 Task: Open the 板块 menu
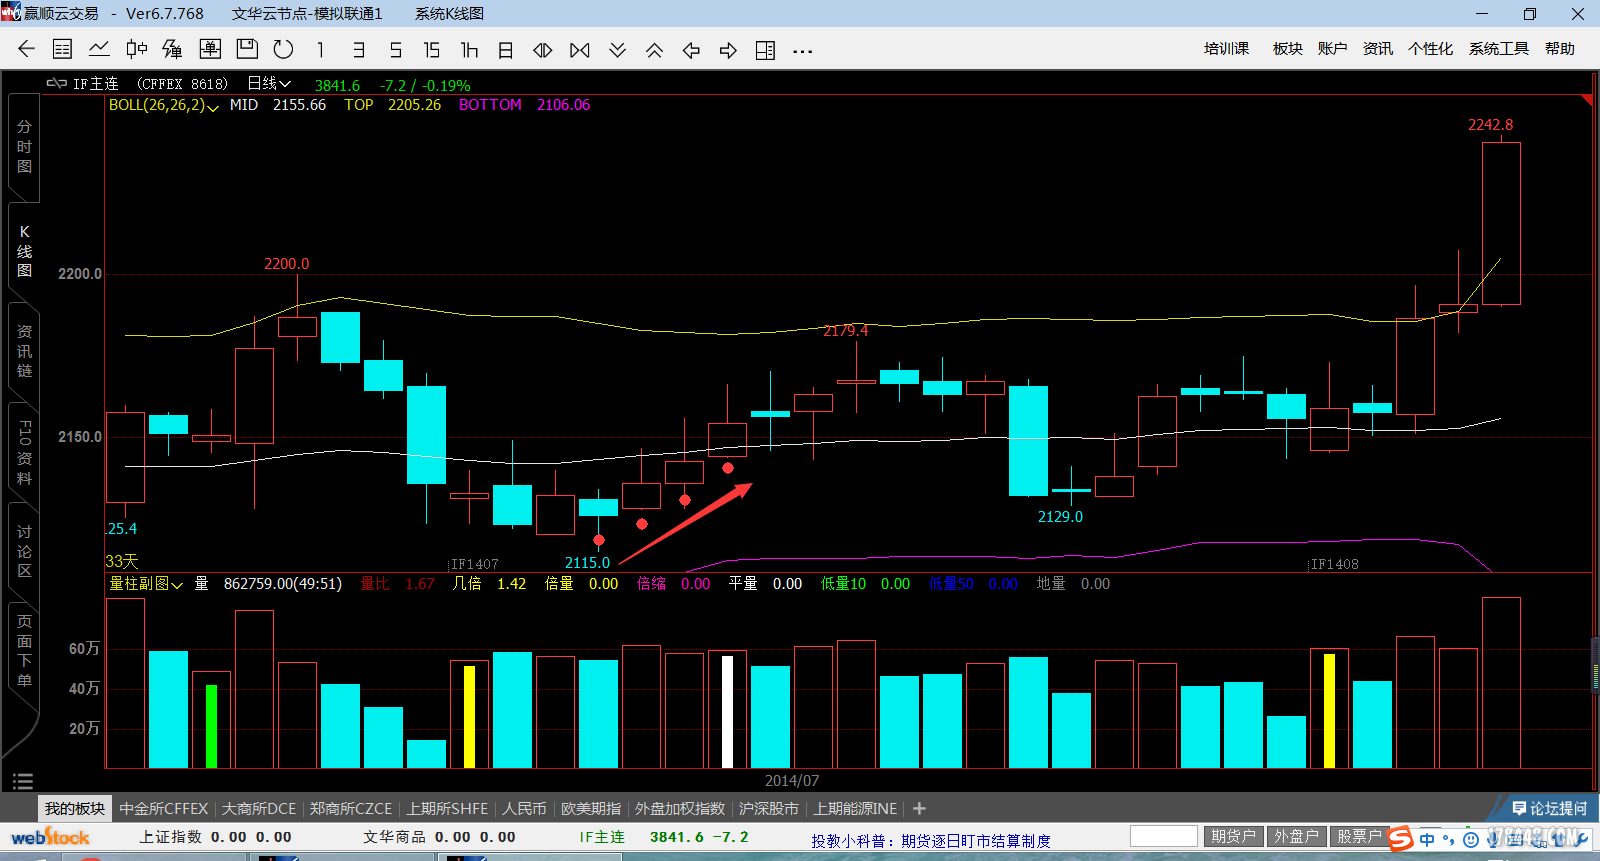point(1288,49)
